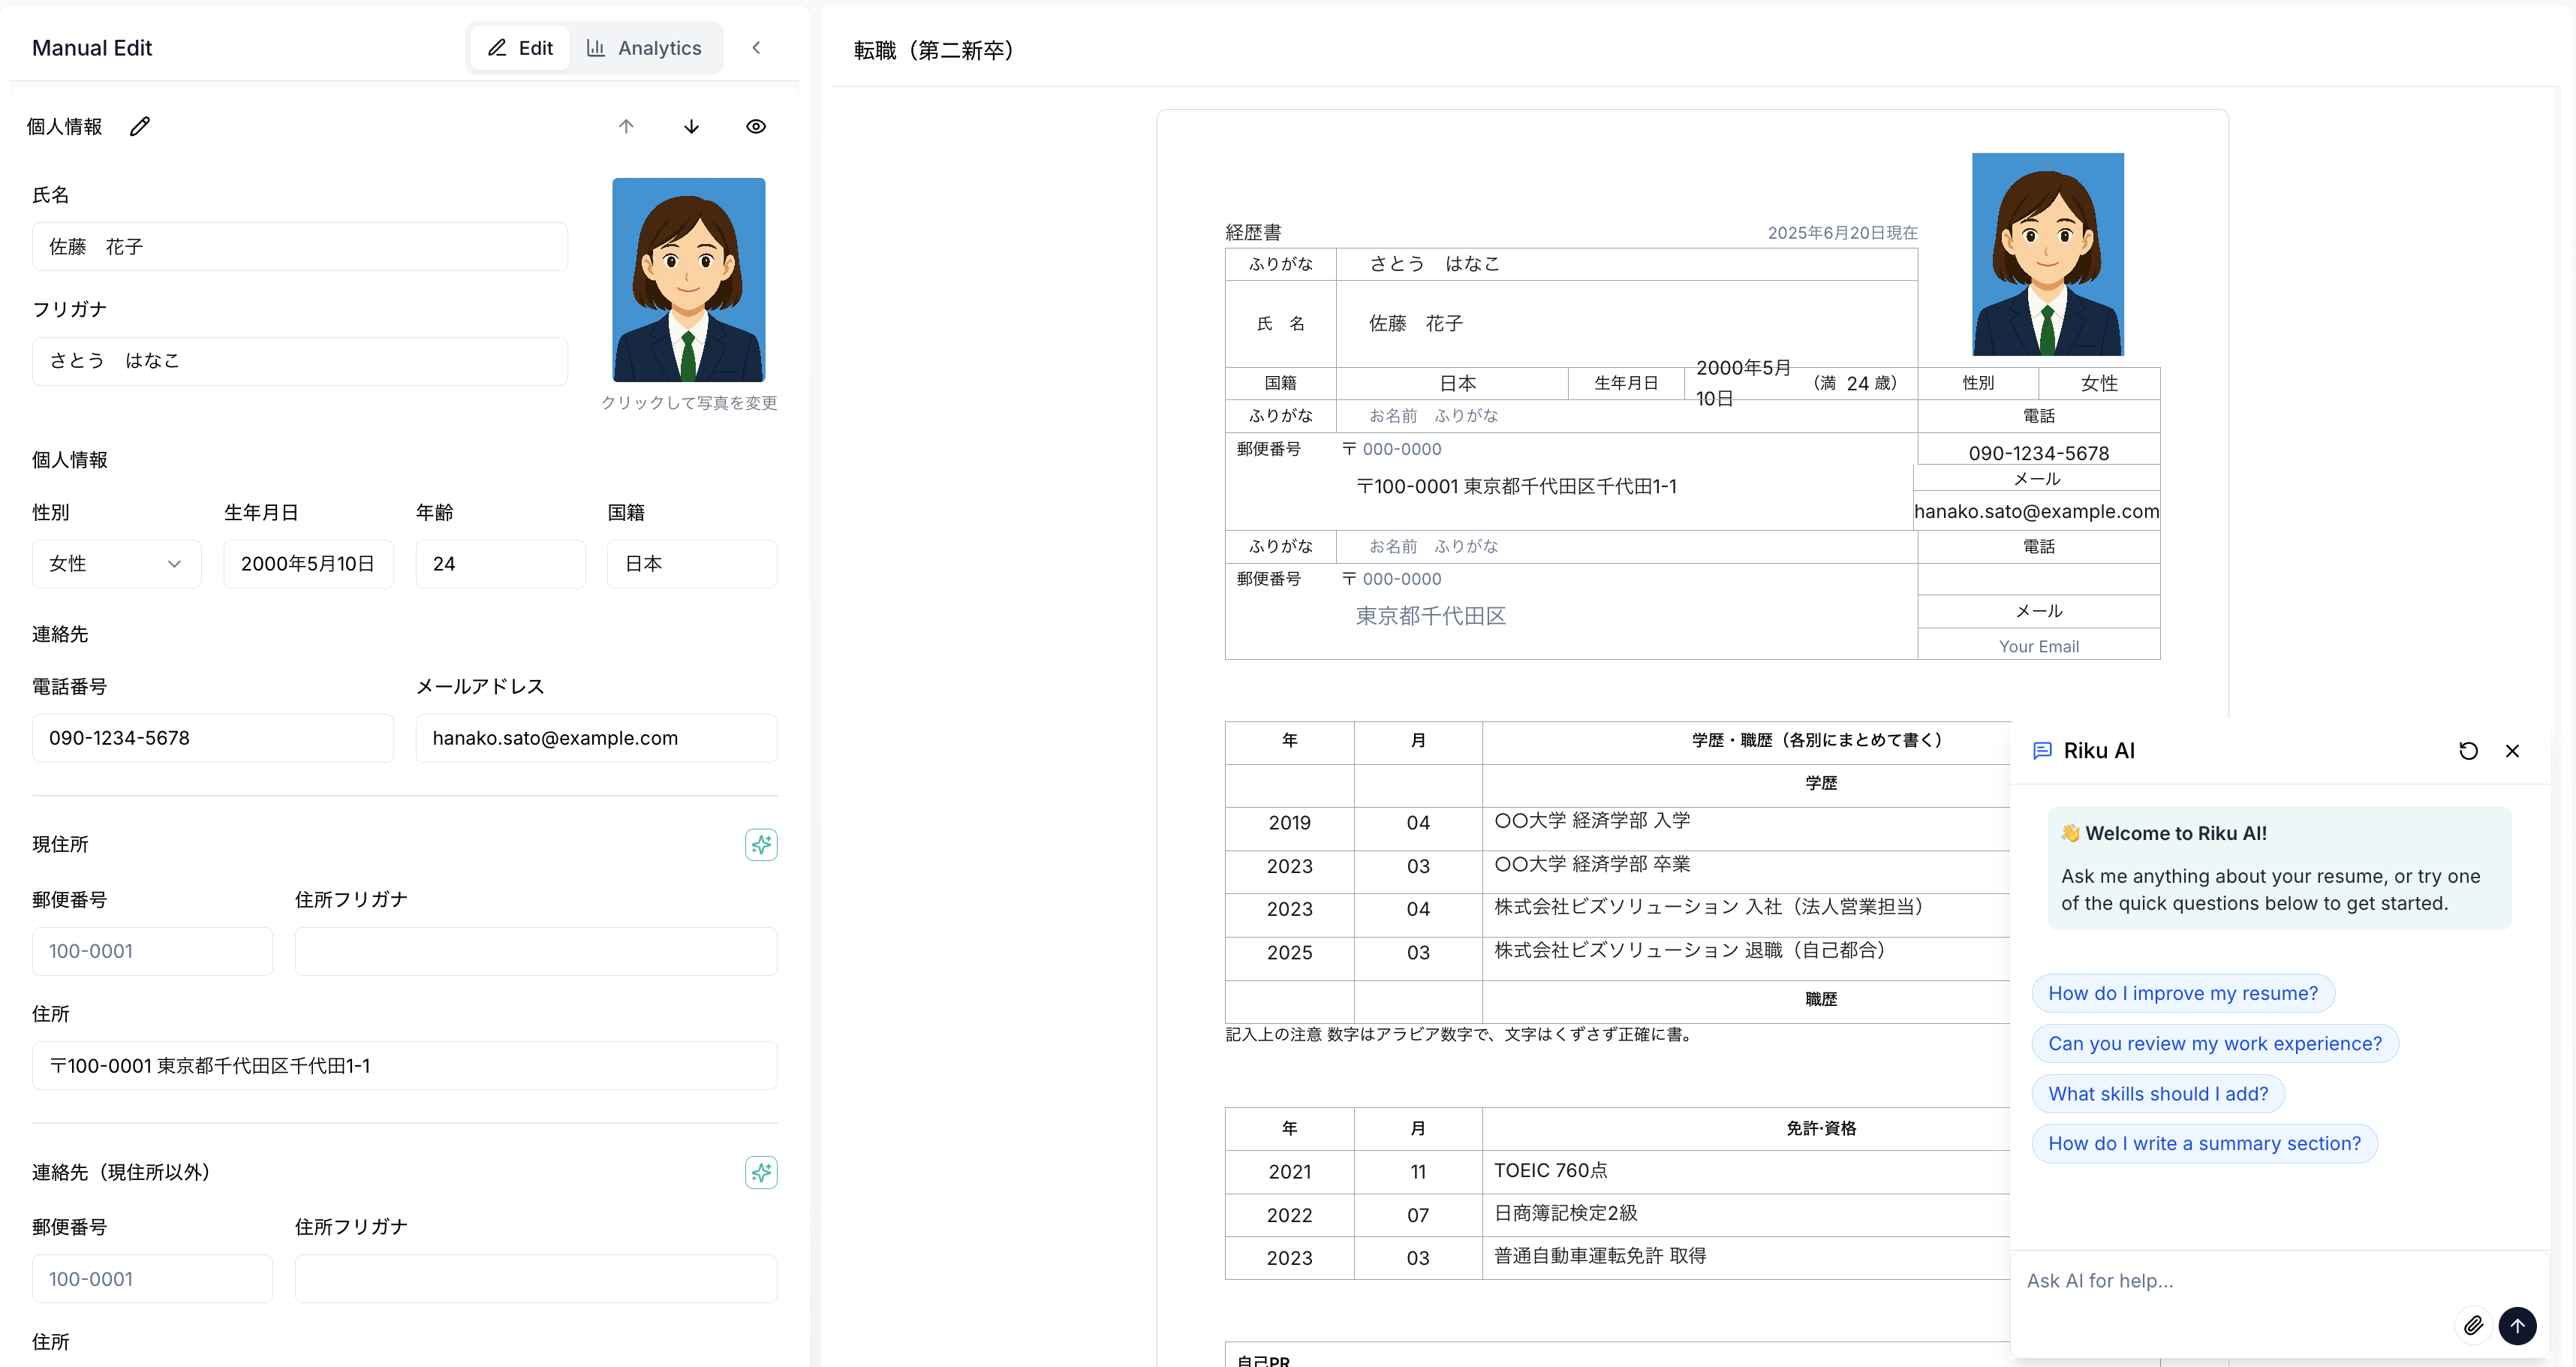Screen dimensions: 2576x1367
Task: Select the Edit tab
Action: pos(520,47)
